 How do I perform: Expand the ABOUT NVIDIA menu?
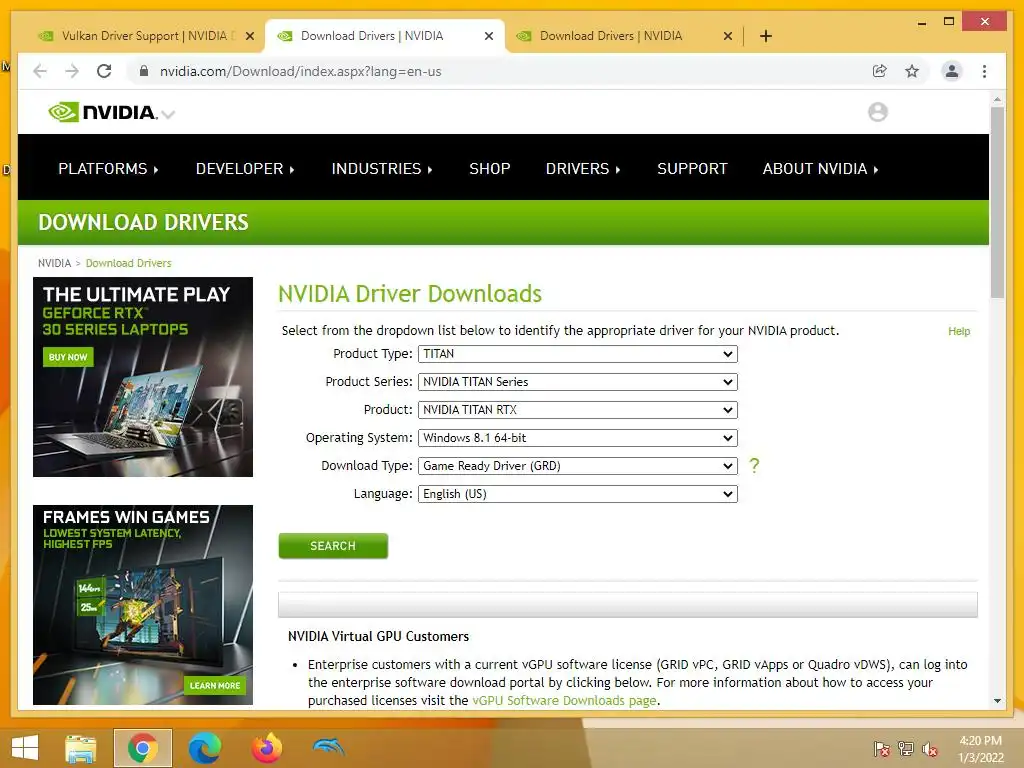point(820,168)
